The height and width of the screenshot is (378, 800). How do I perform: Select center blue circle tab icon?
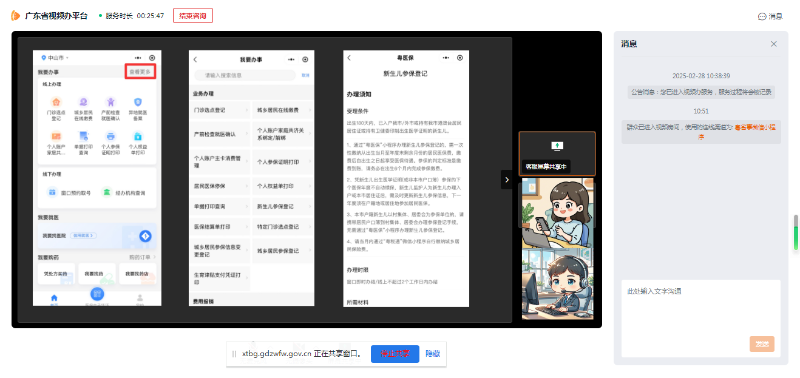(97, 294)
